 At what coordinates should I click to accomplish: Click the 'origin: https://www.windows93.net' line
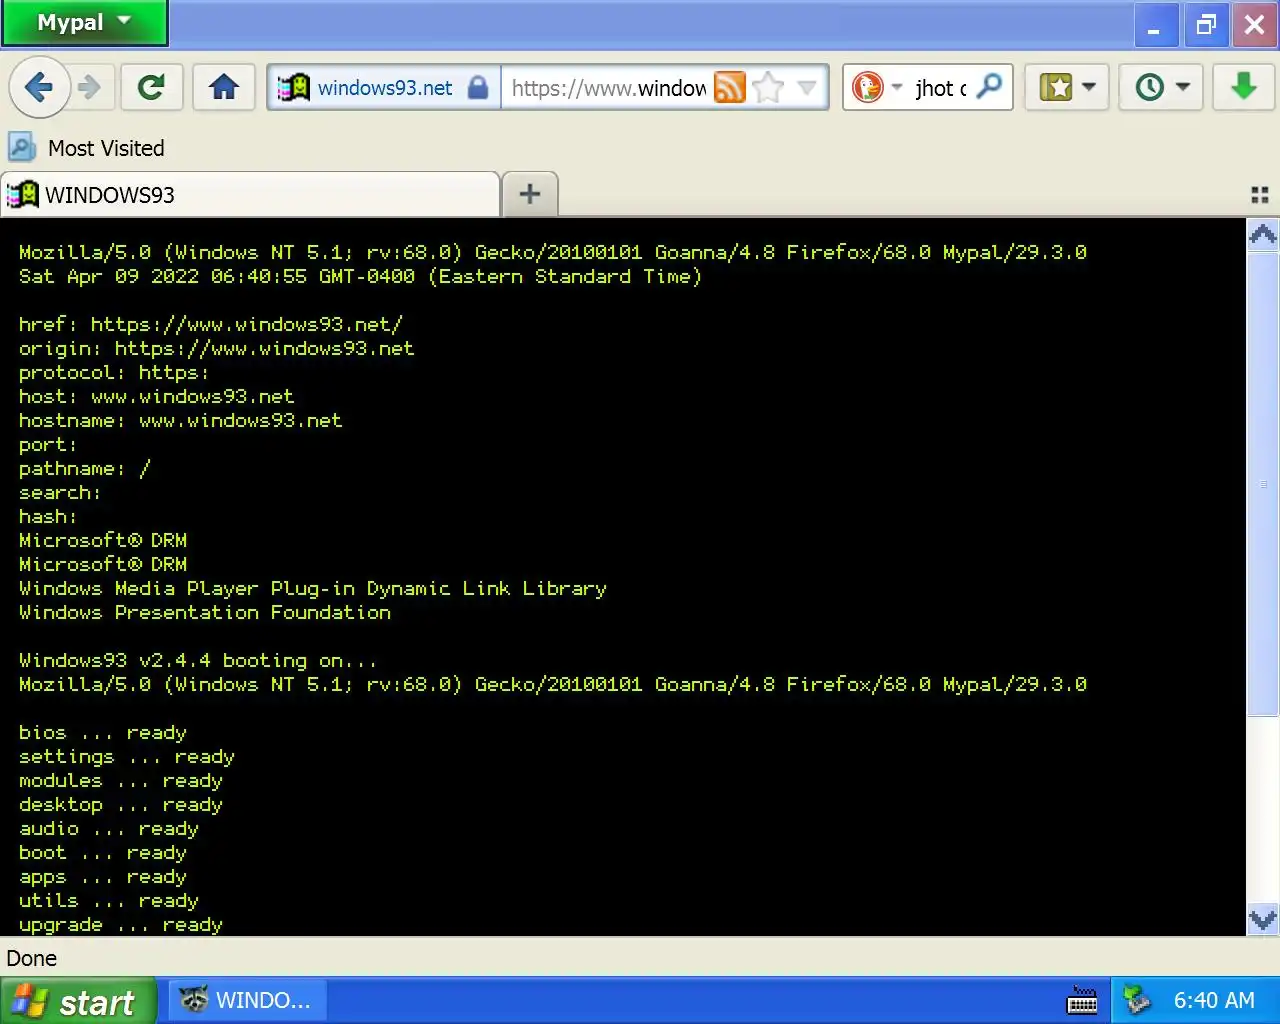[216, 348]
